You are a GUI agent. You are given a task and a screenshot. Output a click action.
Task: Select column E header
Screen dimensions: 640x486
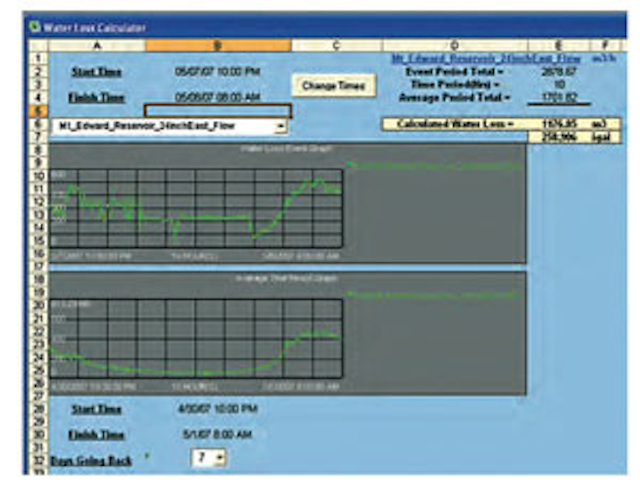558,45
